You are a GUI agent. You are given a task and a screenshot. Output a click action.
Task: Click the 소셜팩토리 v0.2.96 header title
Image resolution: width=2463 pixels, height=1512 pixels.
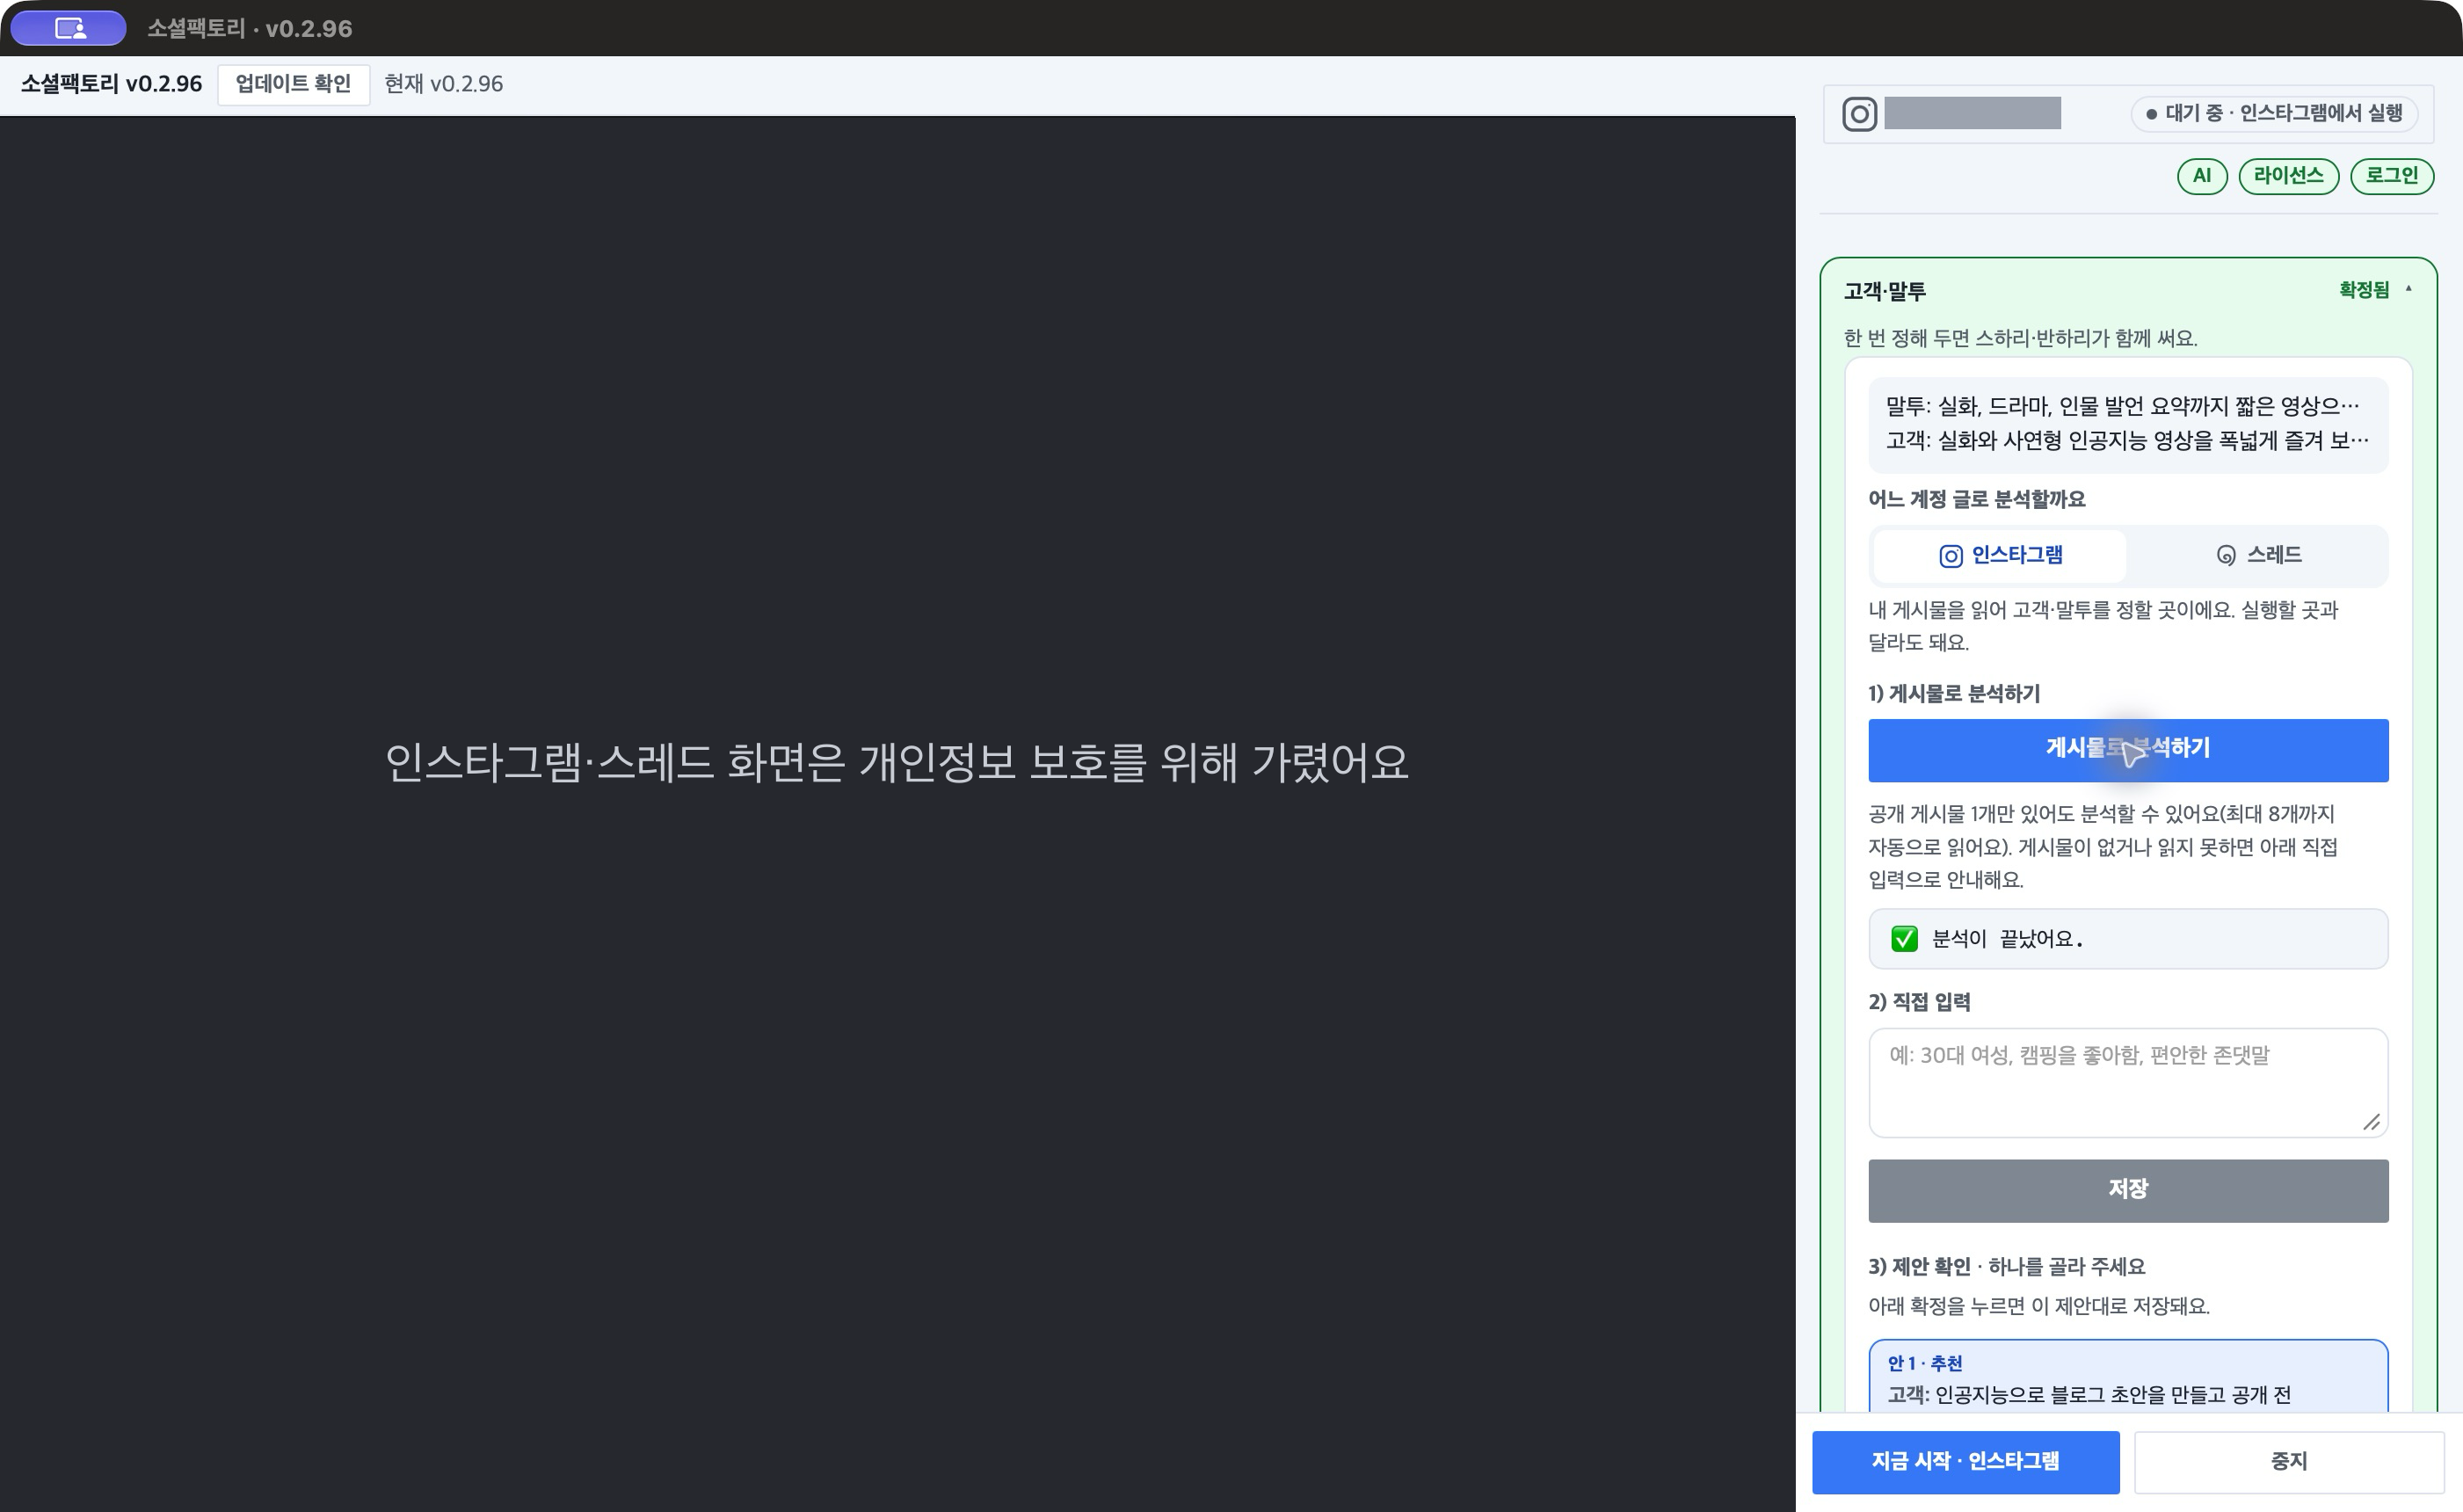[111, 84]
